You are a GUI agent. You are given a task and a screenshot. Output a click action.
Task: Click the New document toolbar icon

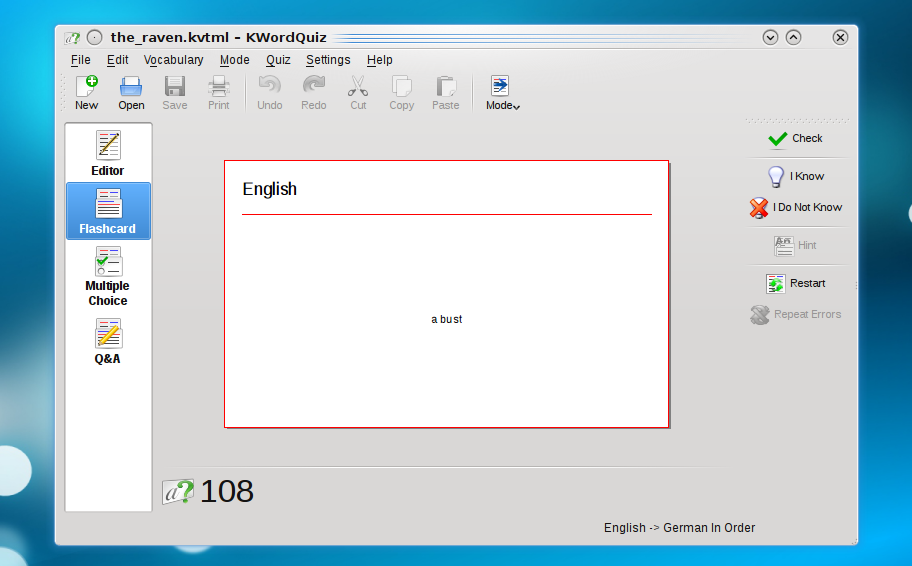[87, 92]
